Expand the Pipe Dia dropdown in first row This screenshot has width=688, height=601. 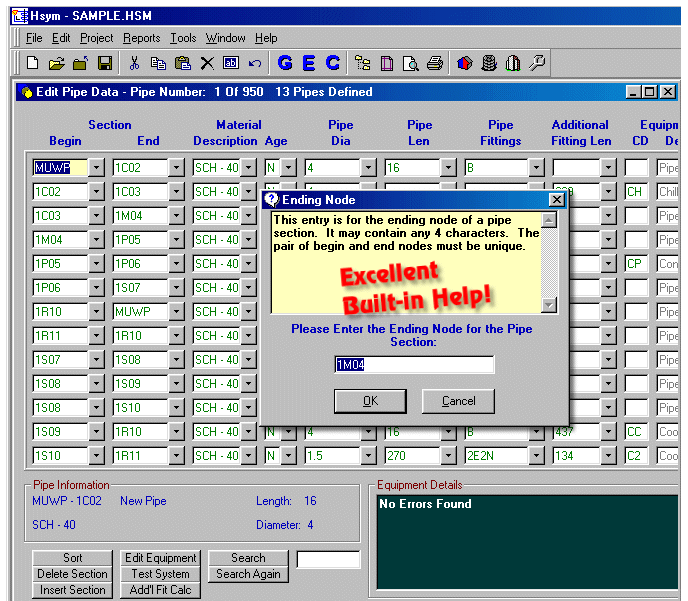tap(368, 168)
